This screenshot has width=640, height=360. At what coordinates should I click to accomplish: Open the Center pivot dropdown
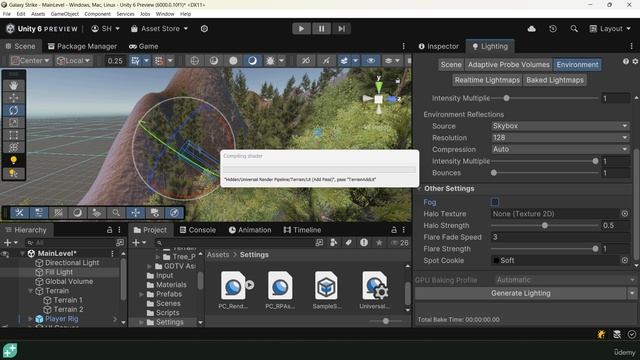pyautogui.click(x=31, y=60)
